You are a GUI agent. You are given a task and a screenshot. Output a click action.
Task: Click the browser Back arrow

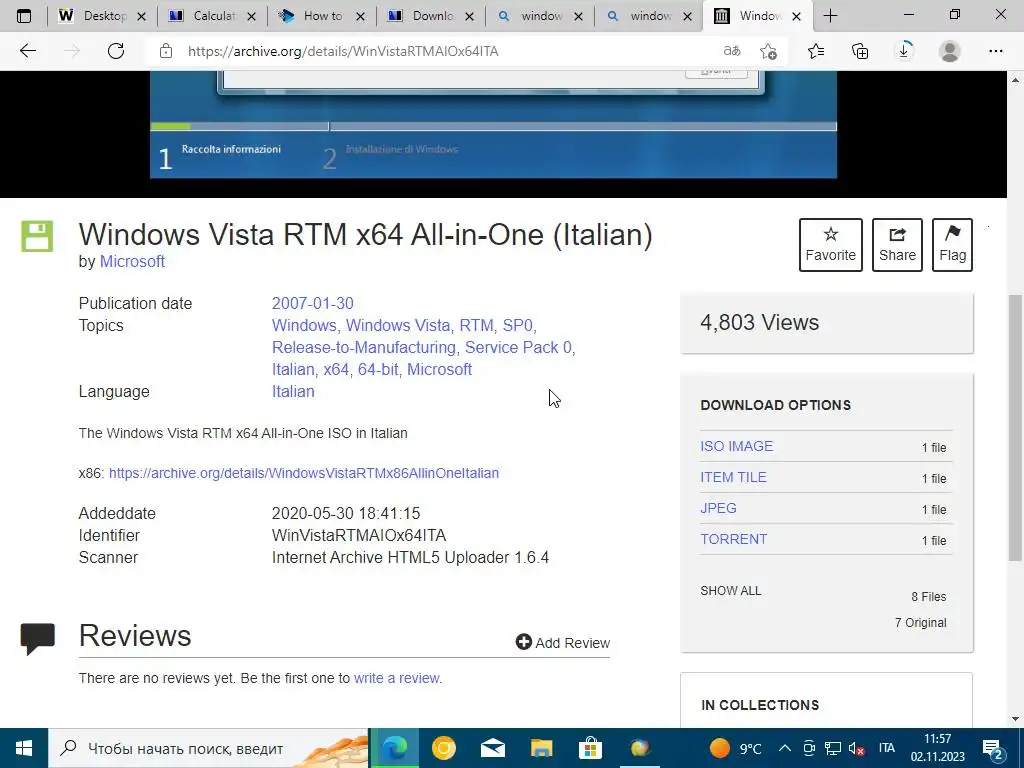pyautogui.click(x=27, y=51)
